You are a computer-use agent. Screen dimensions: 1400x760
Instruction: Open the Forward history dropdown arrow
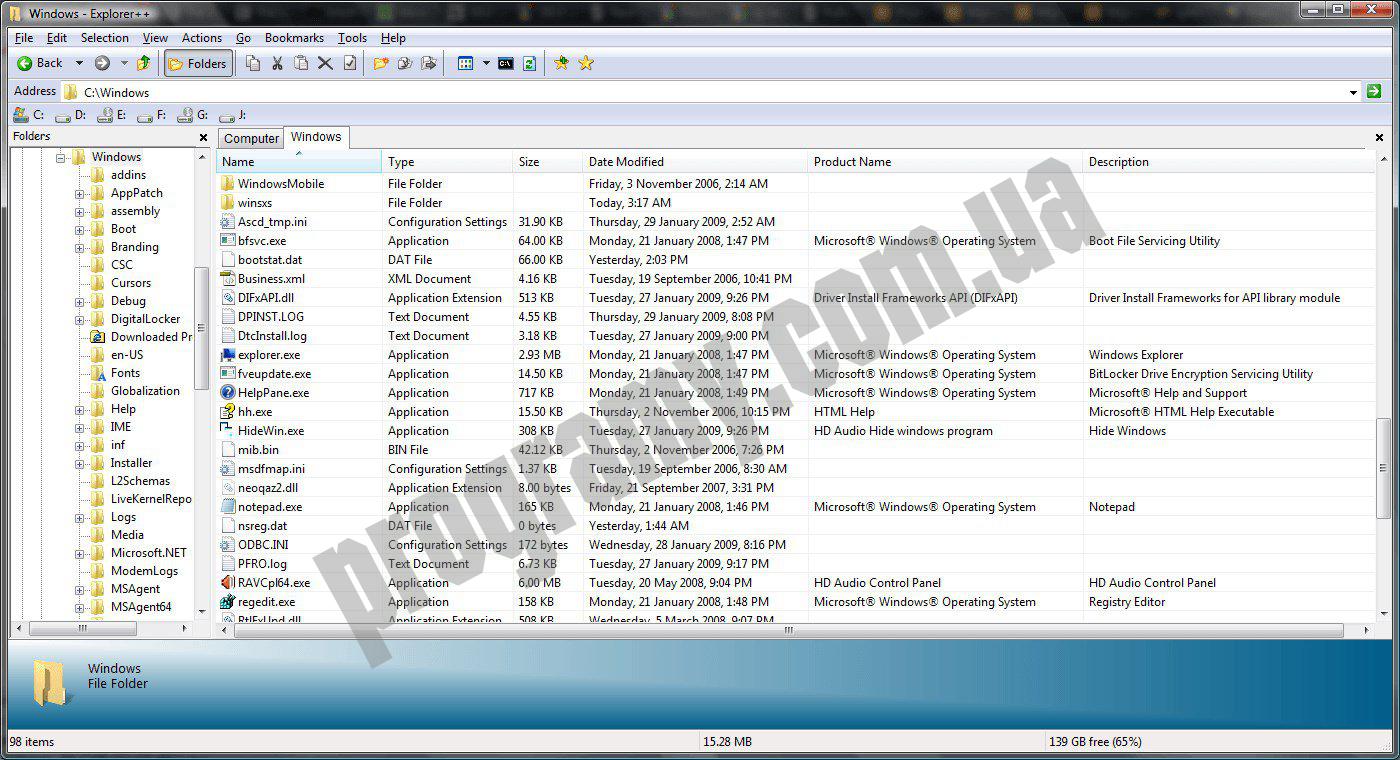(x=124, y=63)
